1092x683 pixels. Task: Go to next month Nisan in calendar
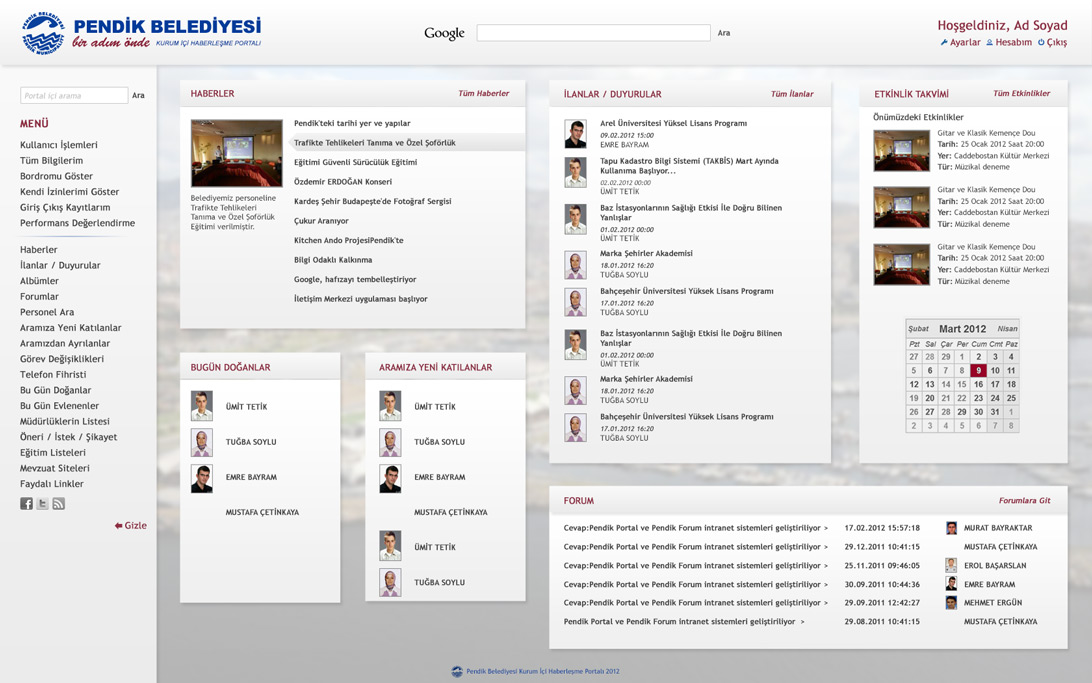(x=1007, y=329)
